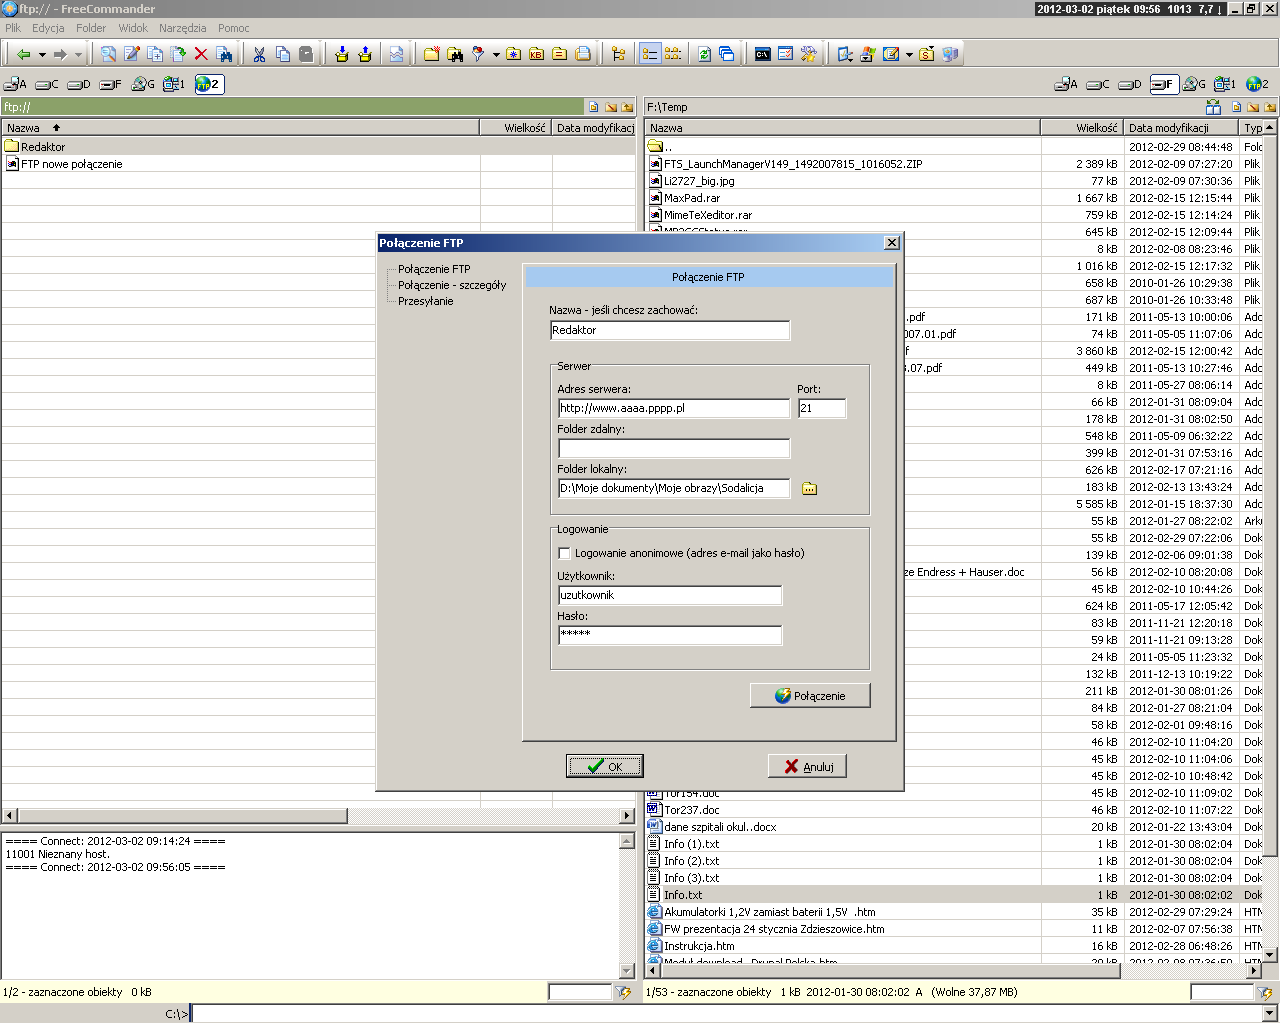Viewport: 1280px width, 1024px height.
Task: Click the red X delete icon
Action: (201, 54)
